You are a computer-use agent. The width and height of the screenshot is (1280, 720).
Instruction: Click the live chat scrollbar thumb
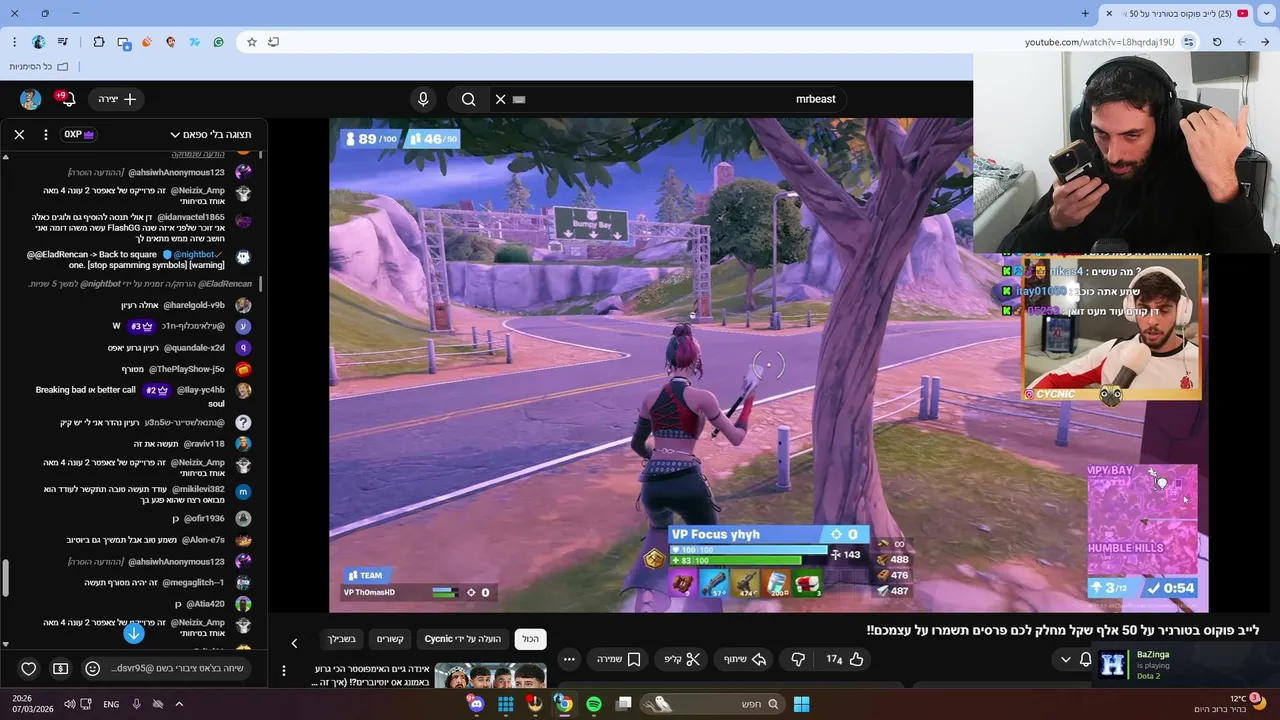coord(5,576)
